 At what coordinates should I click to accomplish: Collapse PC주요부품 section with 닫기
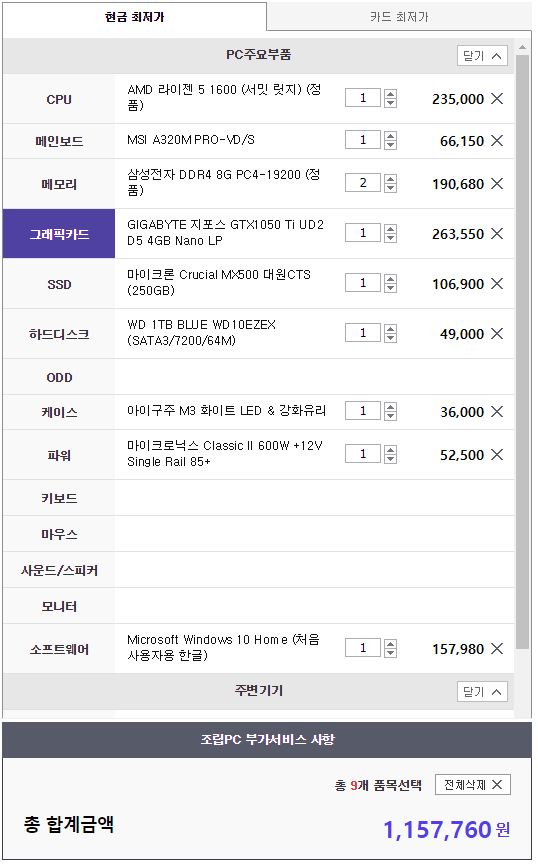pyautogui.click(x=483, y=56)
